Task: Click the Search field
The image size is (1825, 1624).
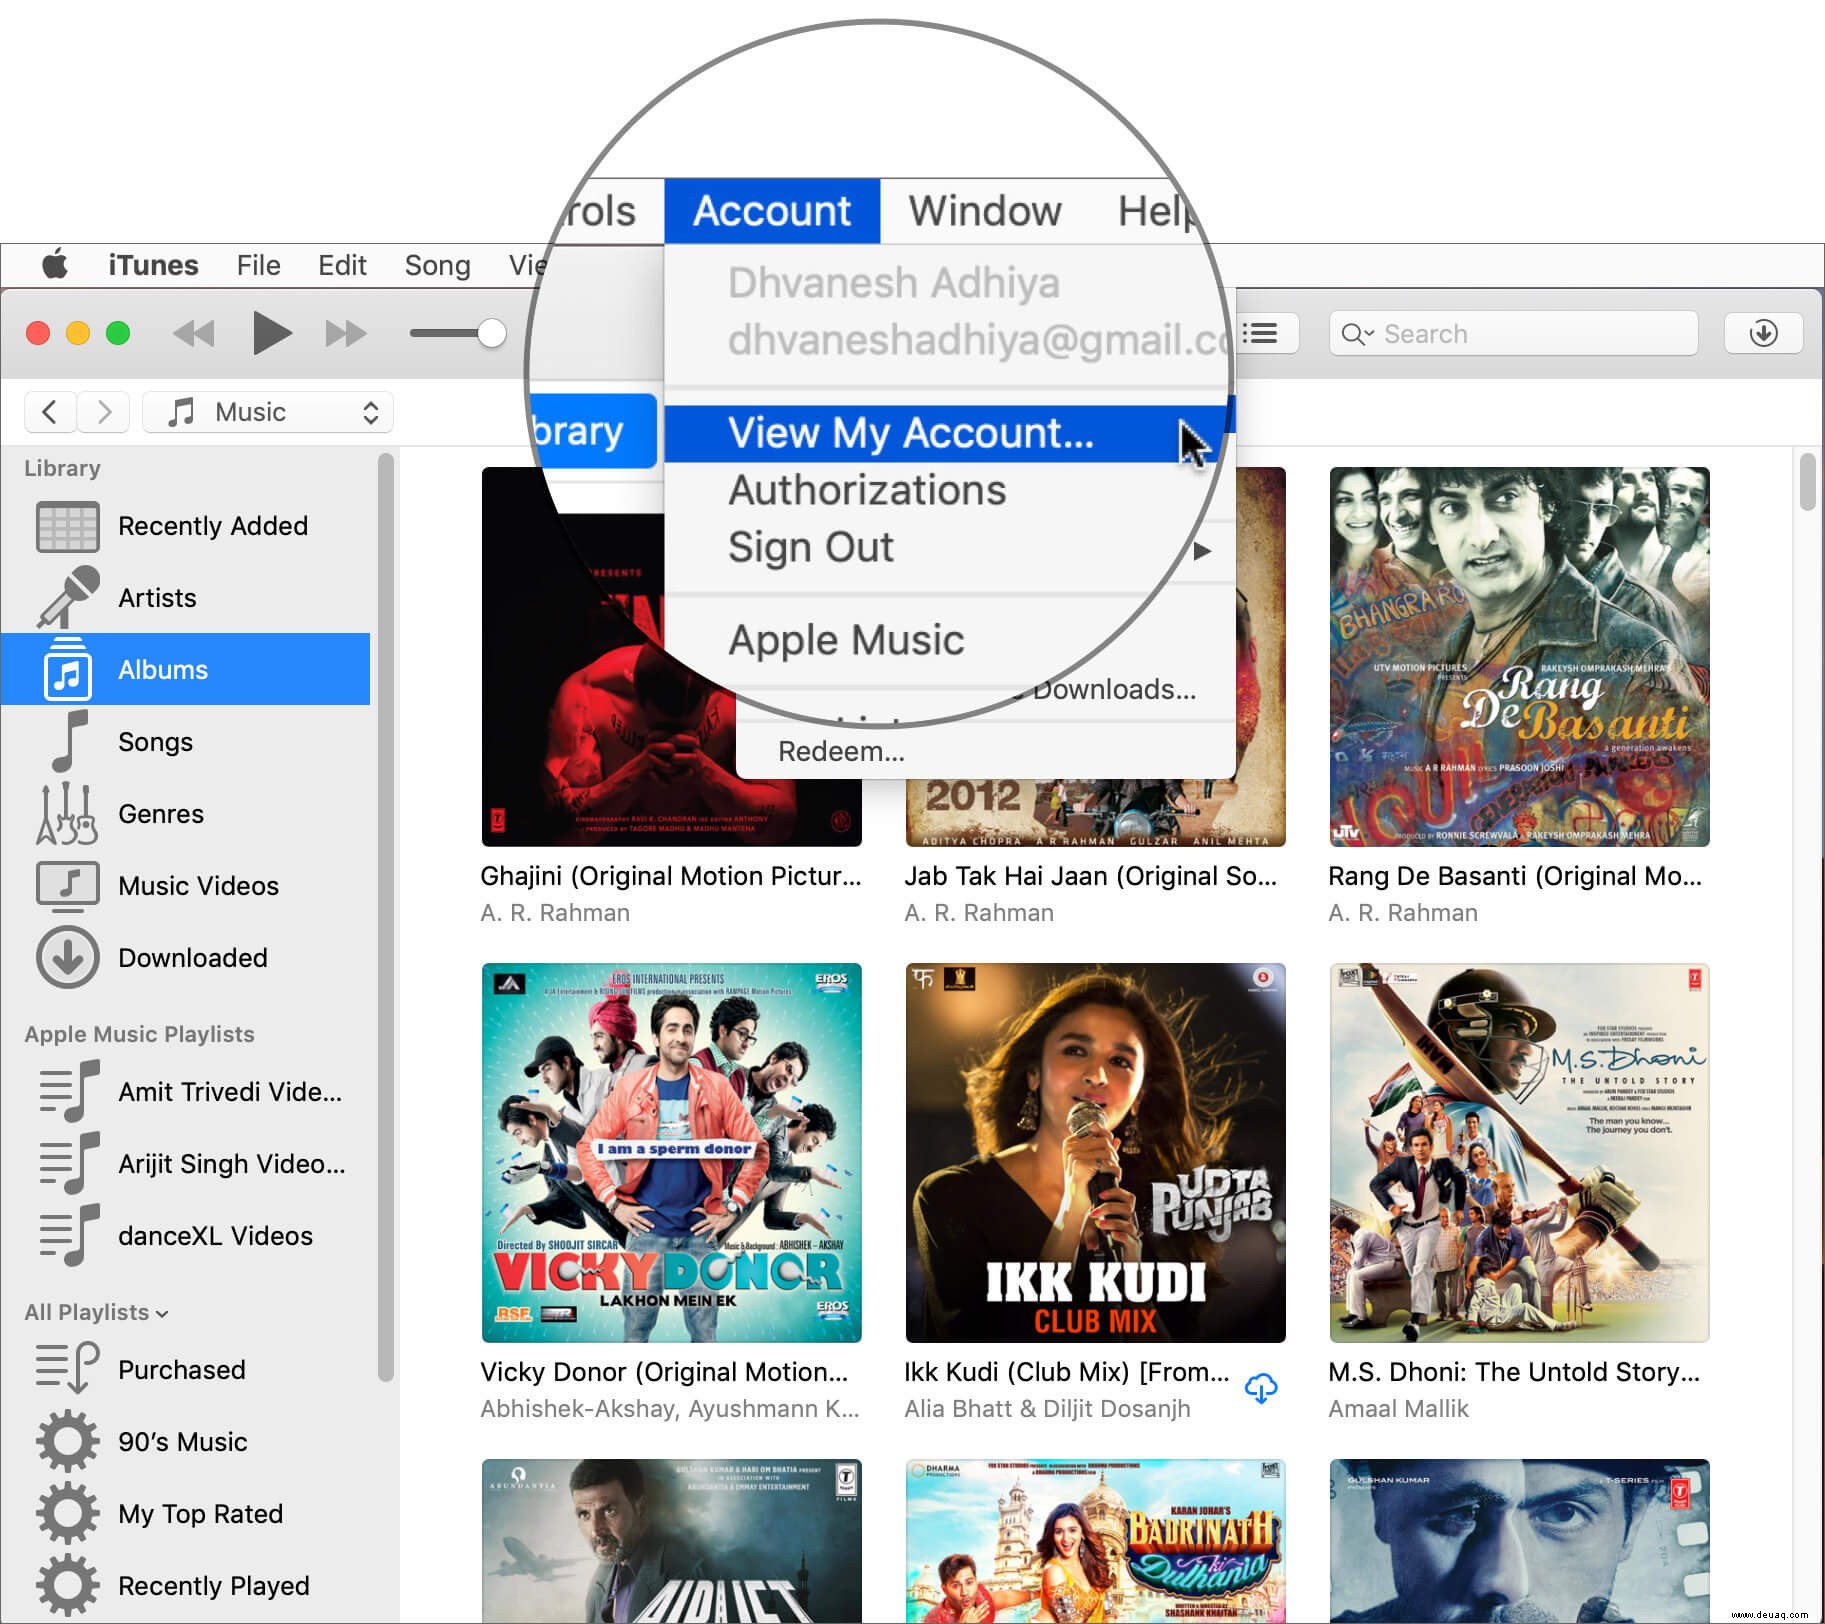Action: [x=1513, y=333]
